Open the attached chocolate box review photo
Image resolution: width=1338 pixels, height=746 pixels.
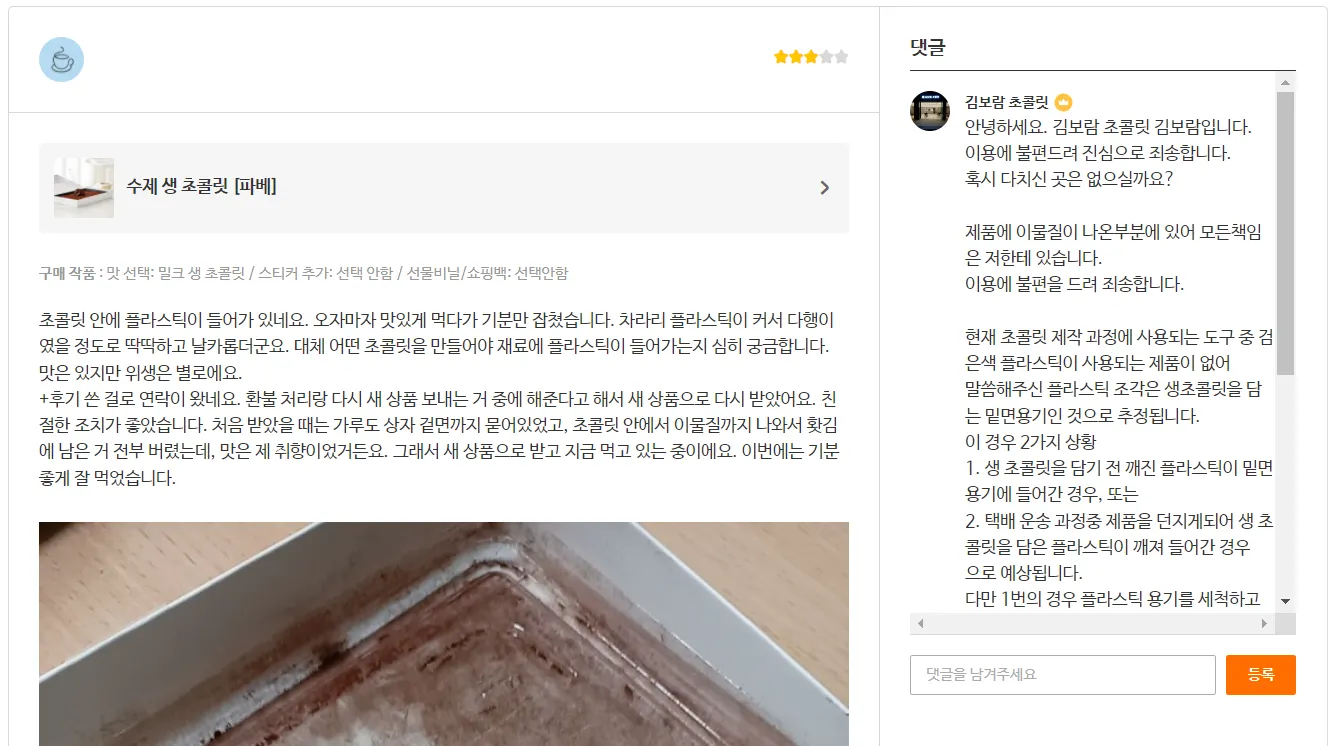444,634
